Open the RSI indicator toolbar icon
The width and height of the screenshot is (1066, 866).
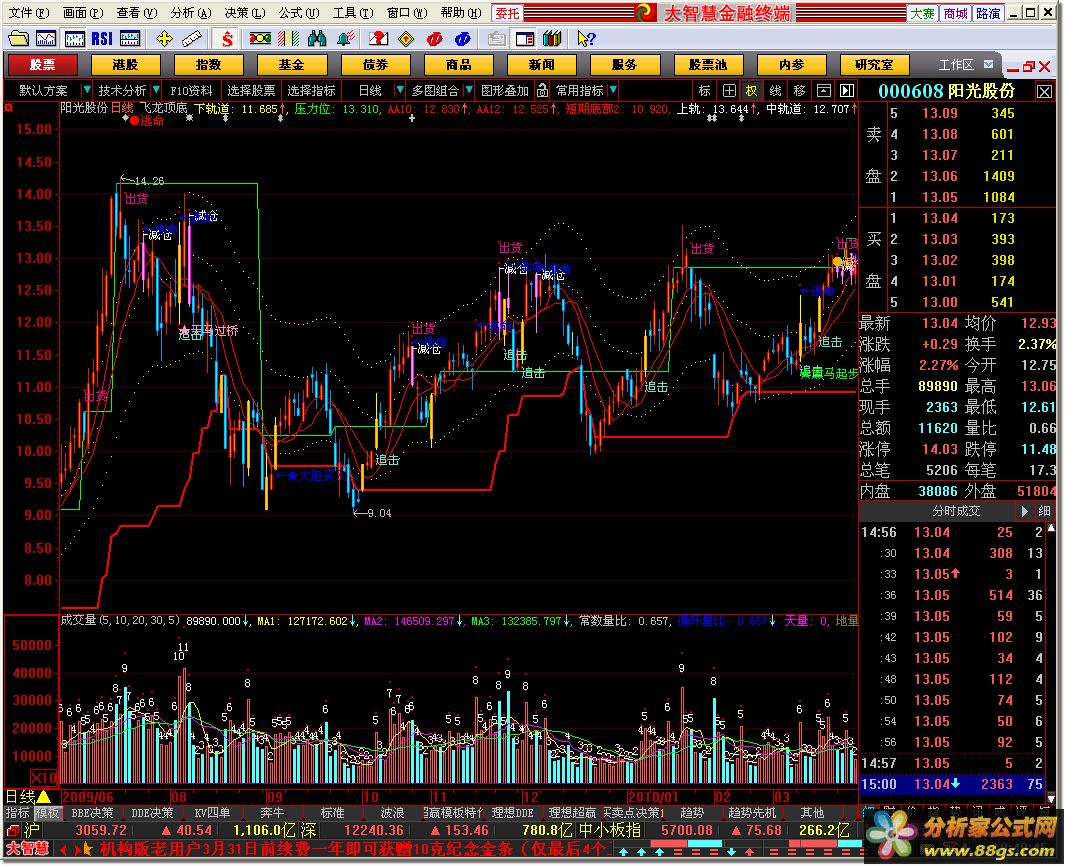[102, 39]
